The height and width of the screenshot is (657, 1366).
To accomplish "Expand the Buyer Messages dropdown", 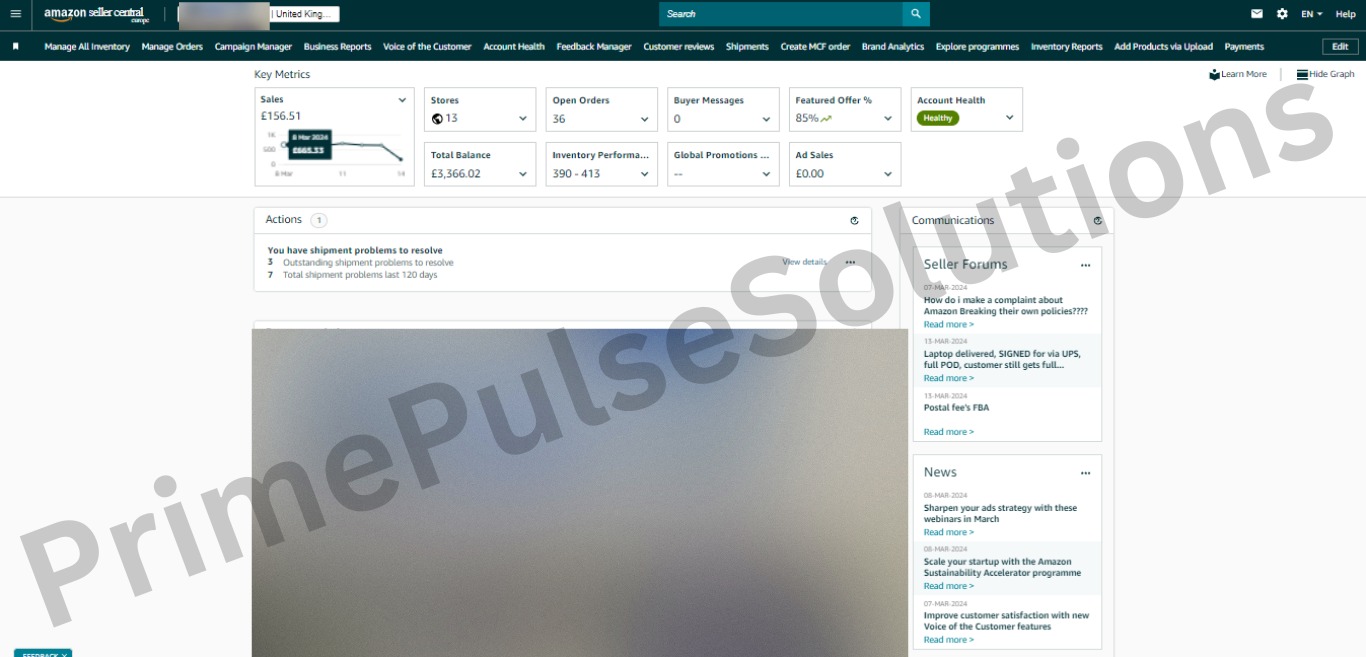I will pyautogui.click(x=766, y=119).
